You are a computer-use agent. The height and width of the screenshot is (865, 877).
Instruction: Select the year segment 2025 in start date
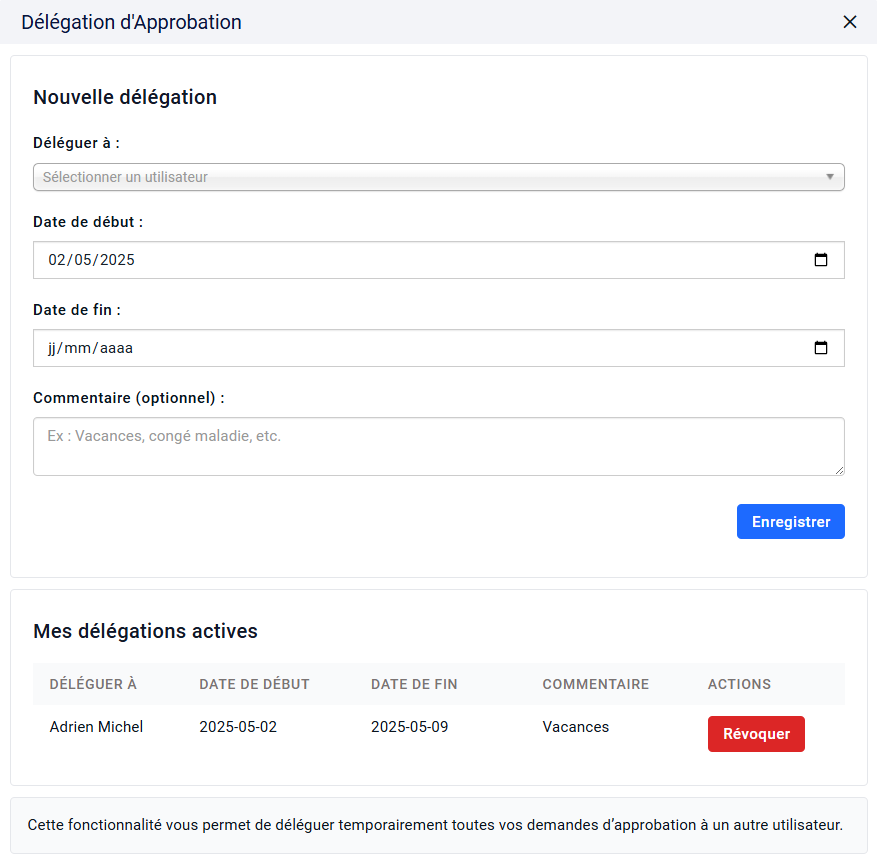(x=117, y=260)
